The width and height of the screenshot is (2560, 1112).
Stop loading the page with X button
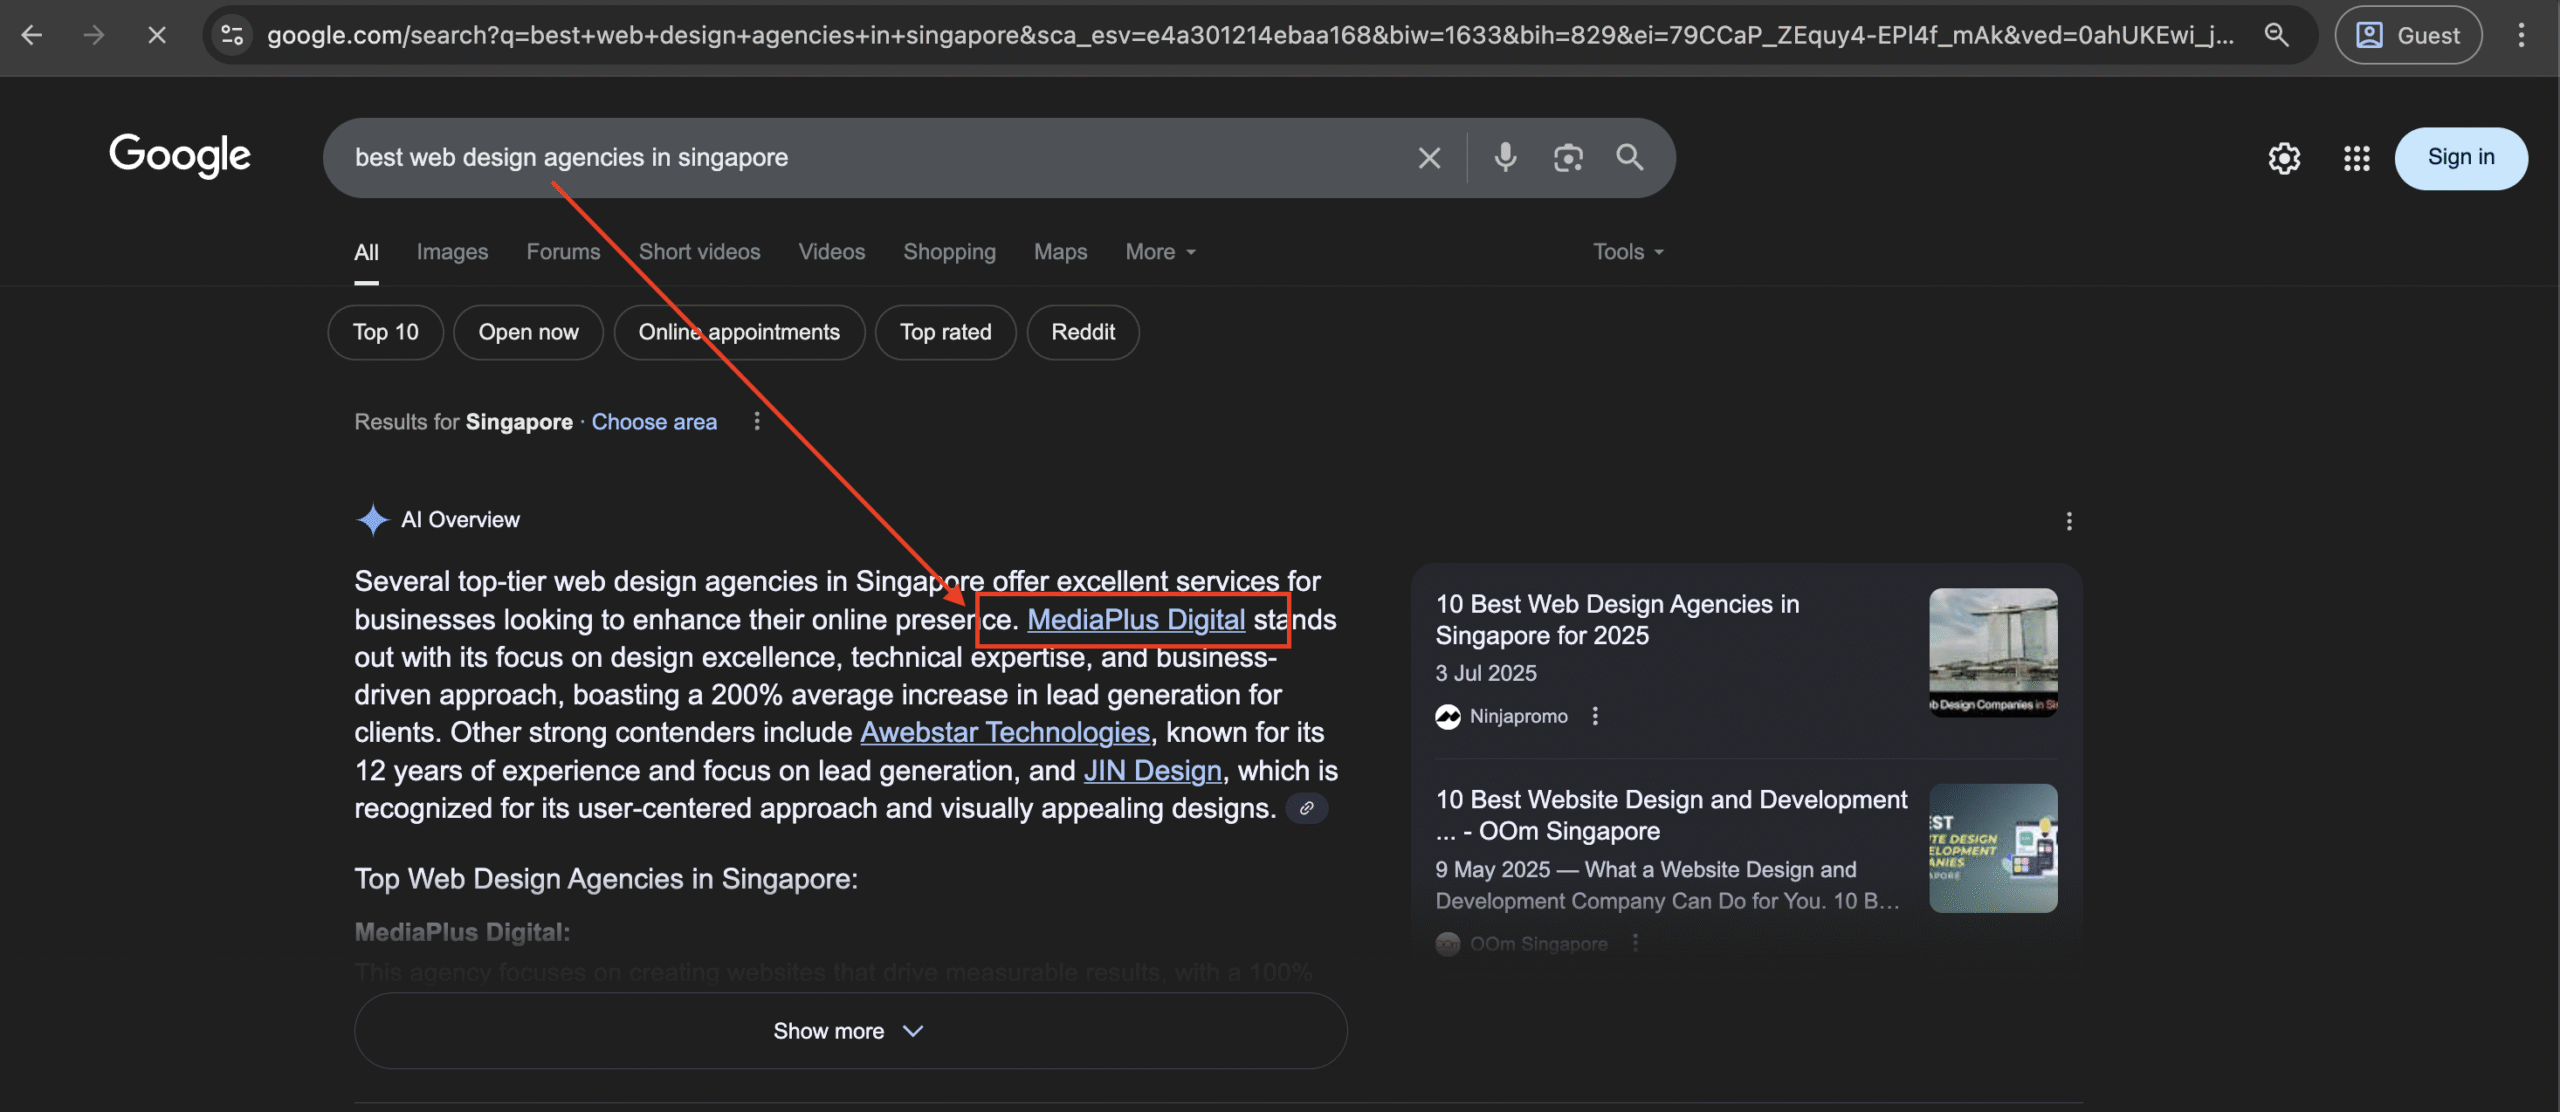pyautogui.click(x=157, y=36)
